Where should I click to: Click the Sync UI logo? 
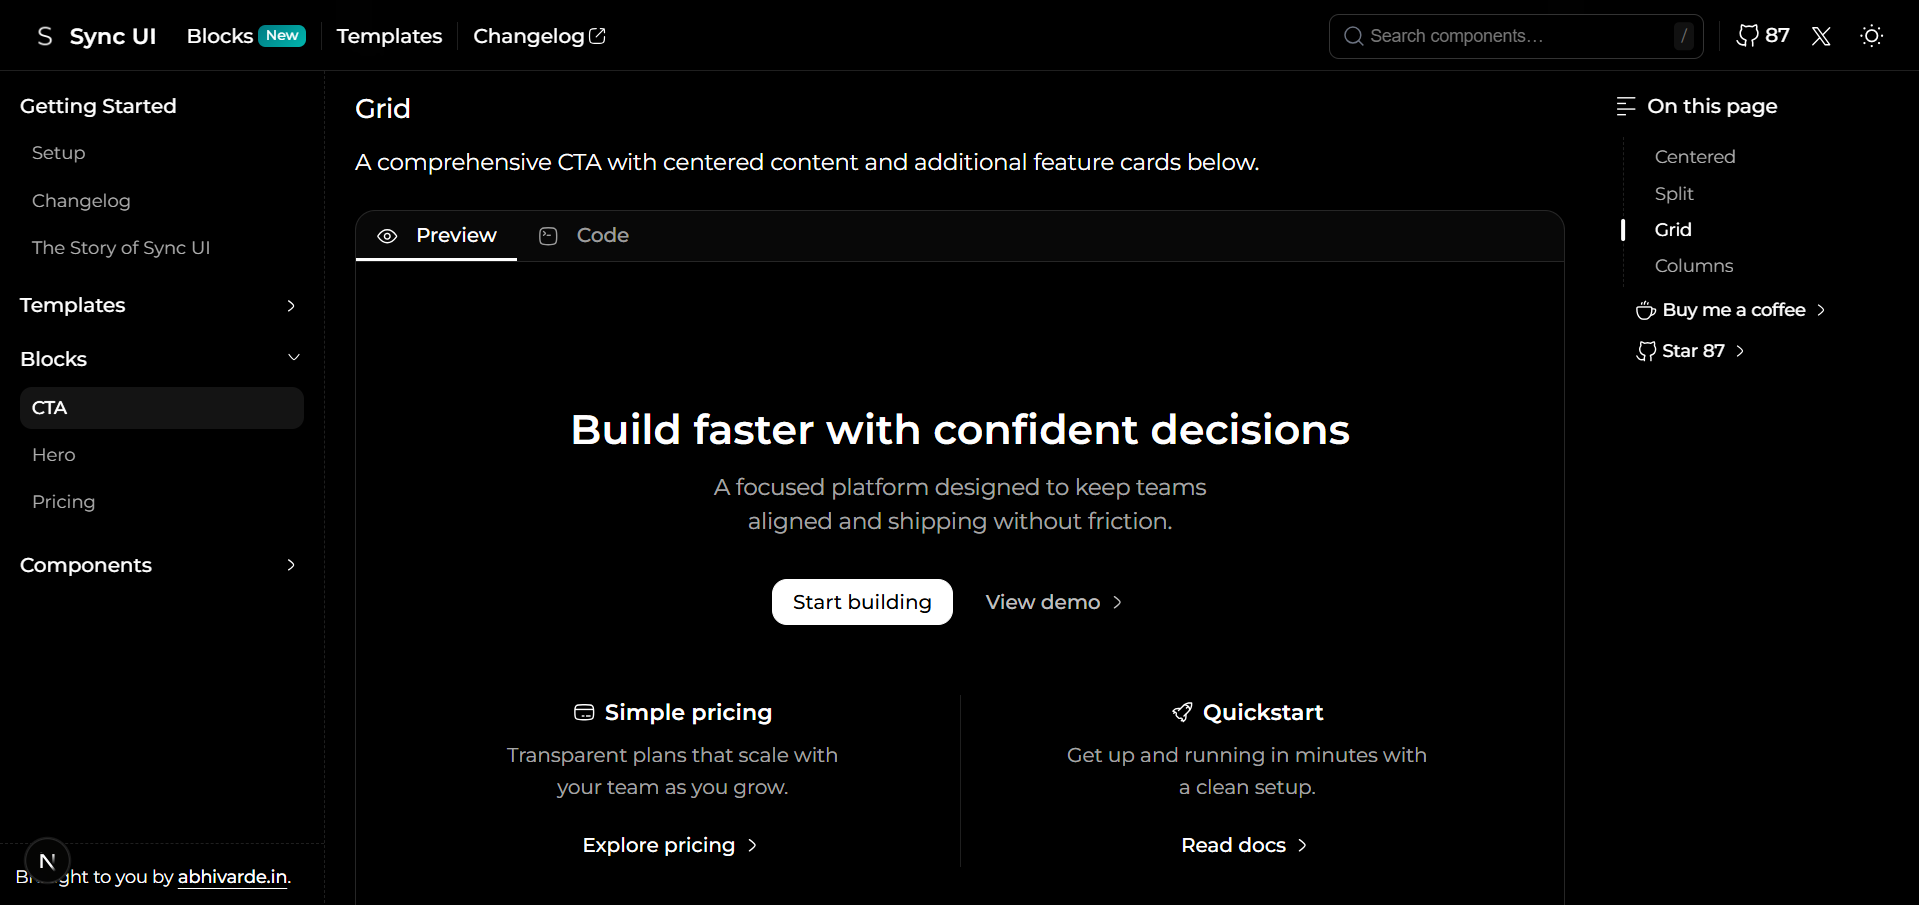[x=93, y=36]
